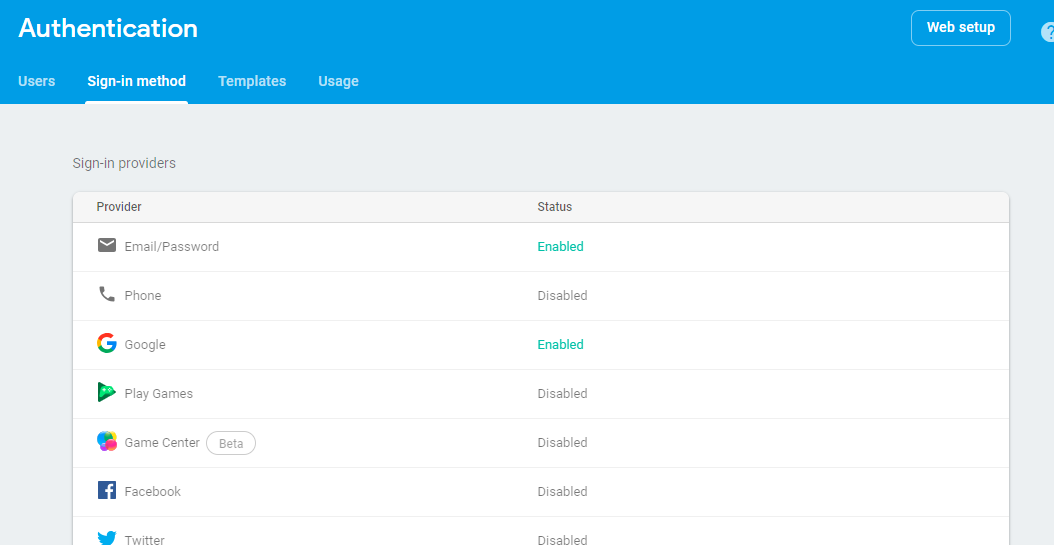
Task: Click the Status column header
Action: [x=555, y=207]
